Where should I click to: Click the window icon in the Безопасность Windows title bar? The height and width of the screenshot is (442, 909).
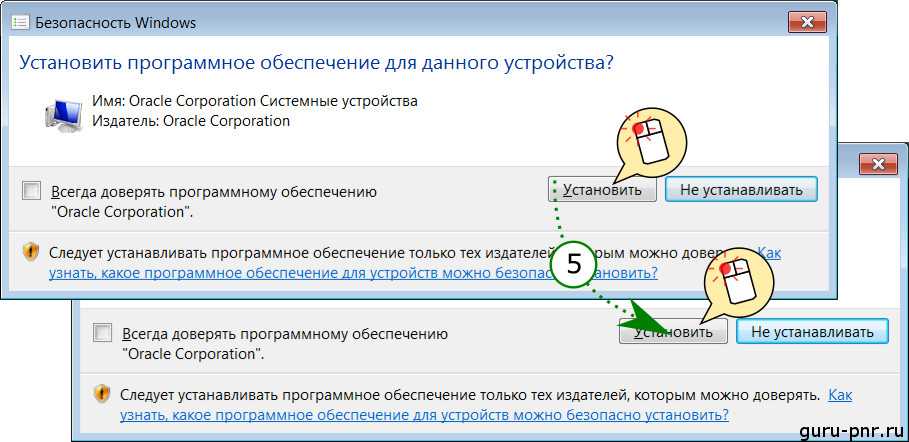20,23
